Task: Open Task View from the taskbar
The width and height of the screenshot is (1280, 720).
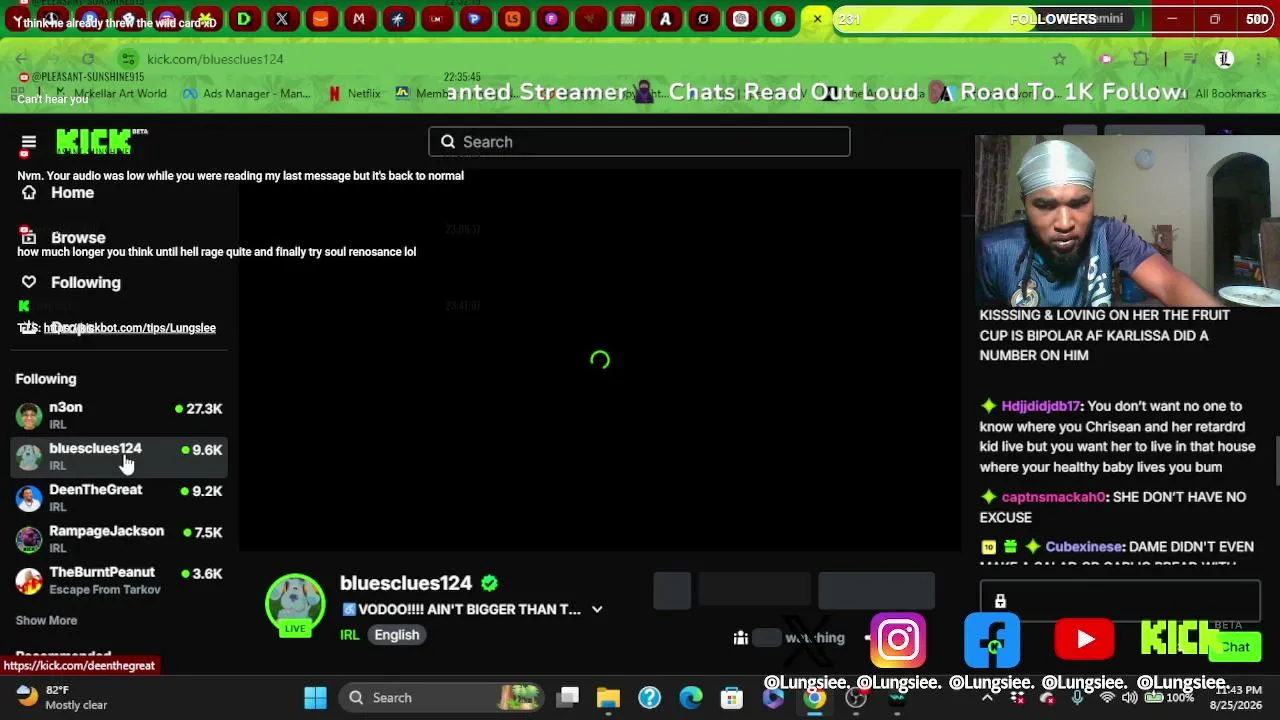Action: (568, 697)
